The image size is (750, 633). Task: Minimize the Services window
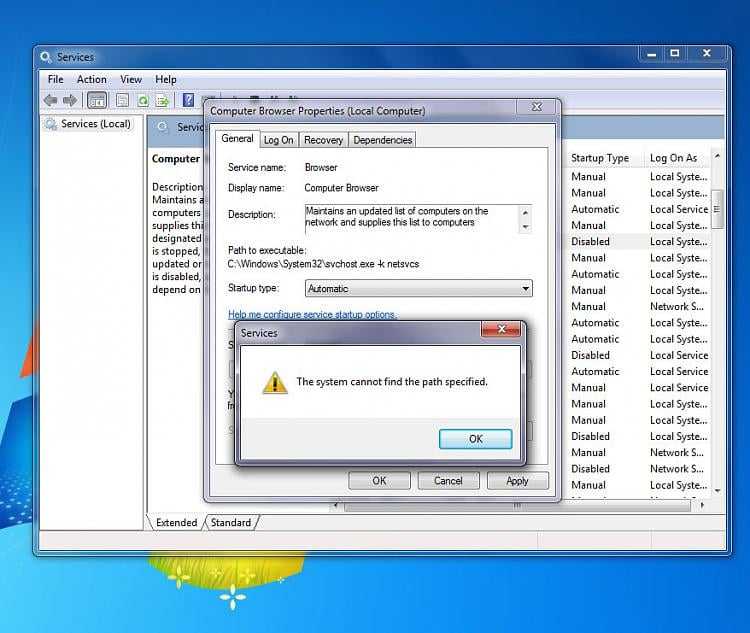click(651, 54)
